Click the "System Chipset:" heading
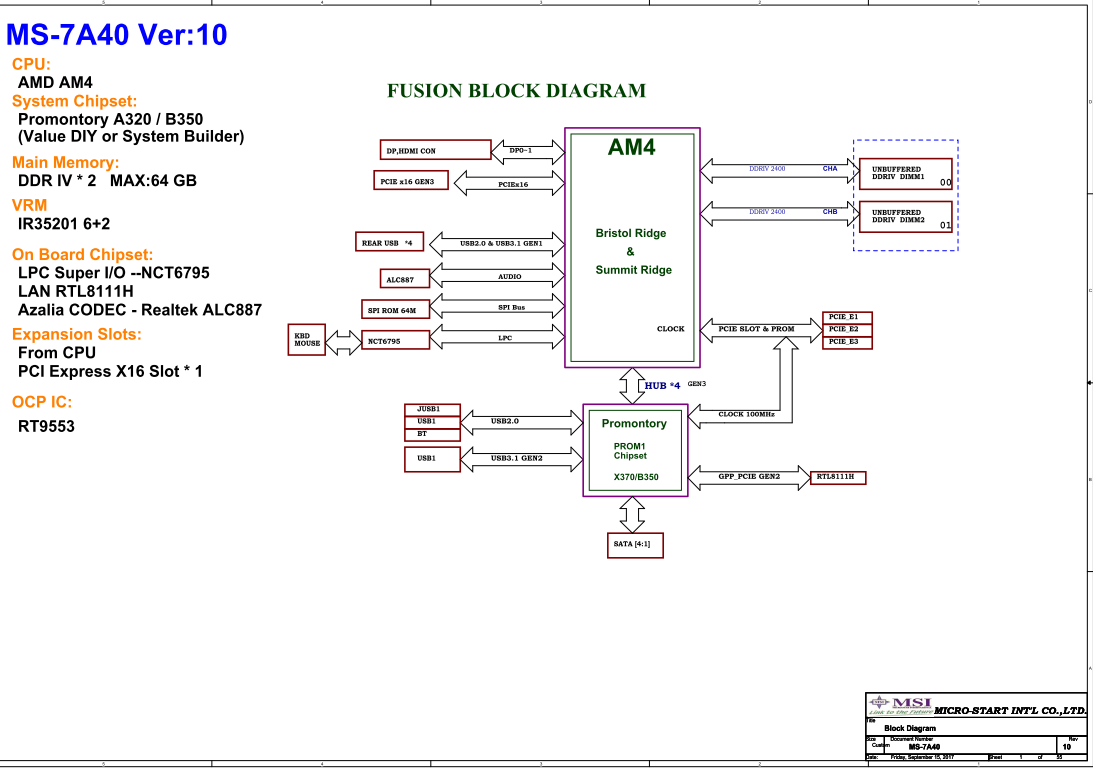Viewport: 1093px width, 768px height. click(x=75, y=101)
